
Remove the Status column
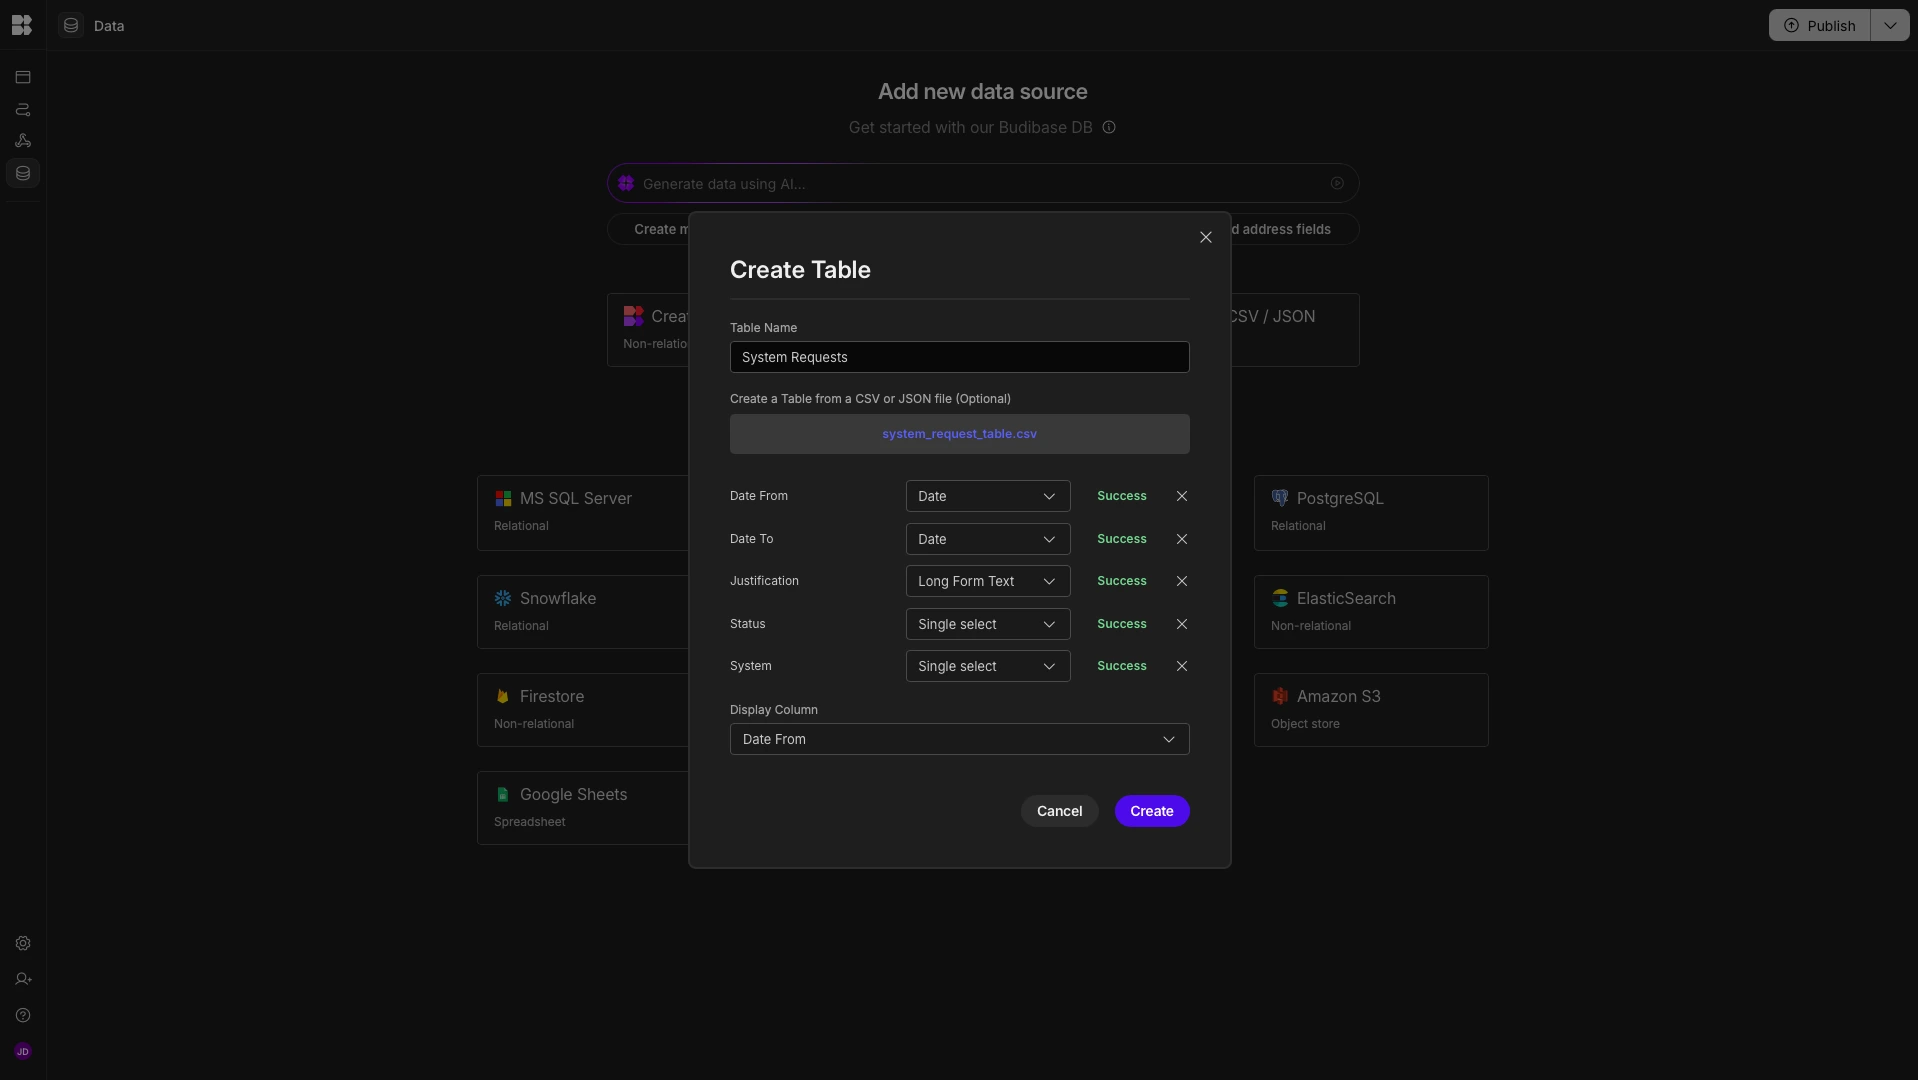[x=1182, y=624]
